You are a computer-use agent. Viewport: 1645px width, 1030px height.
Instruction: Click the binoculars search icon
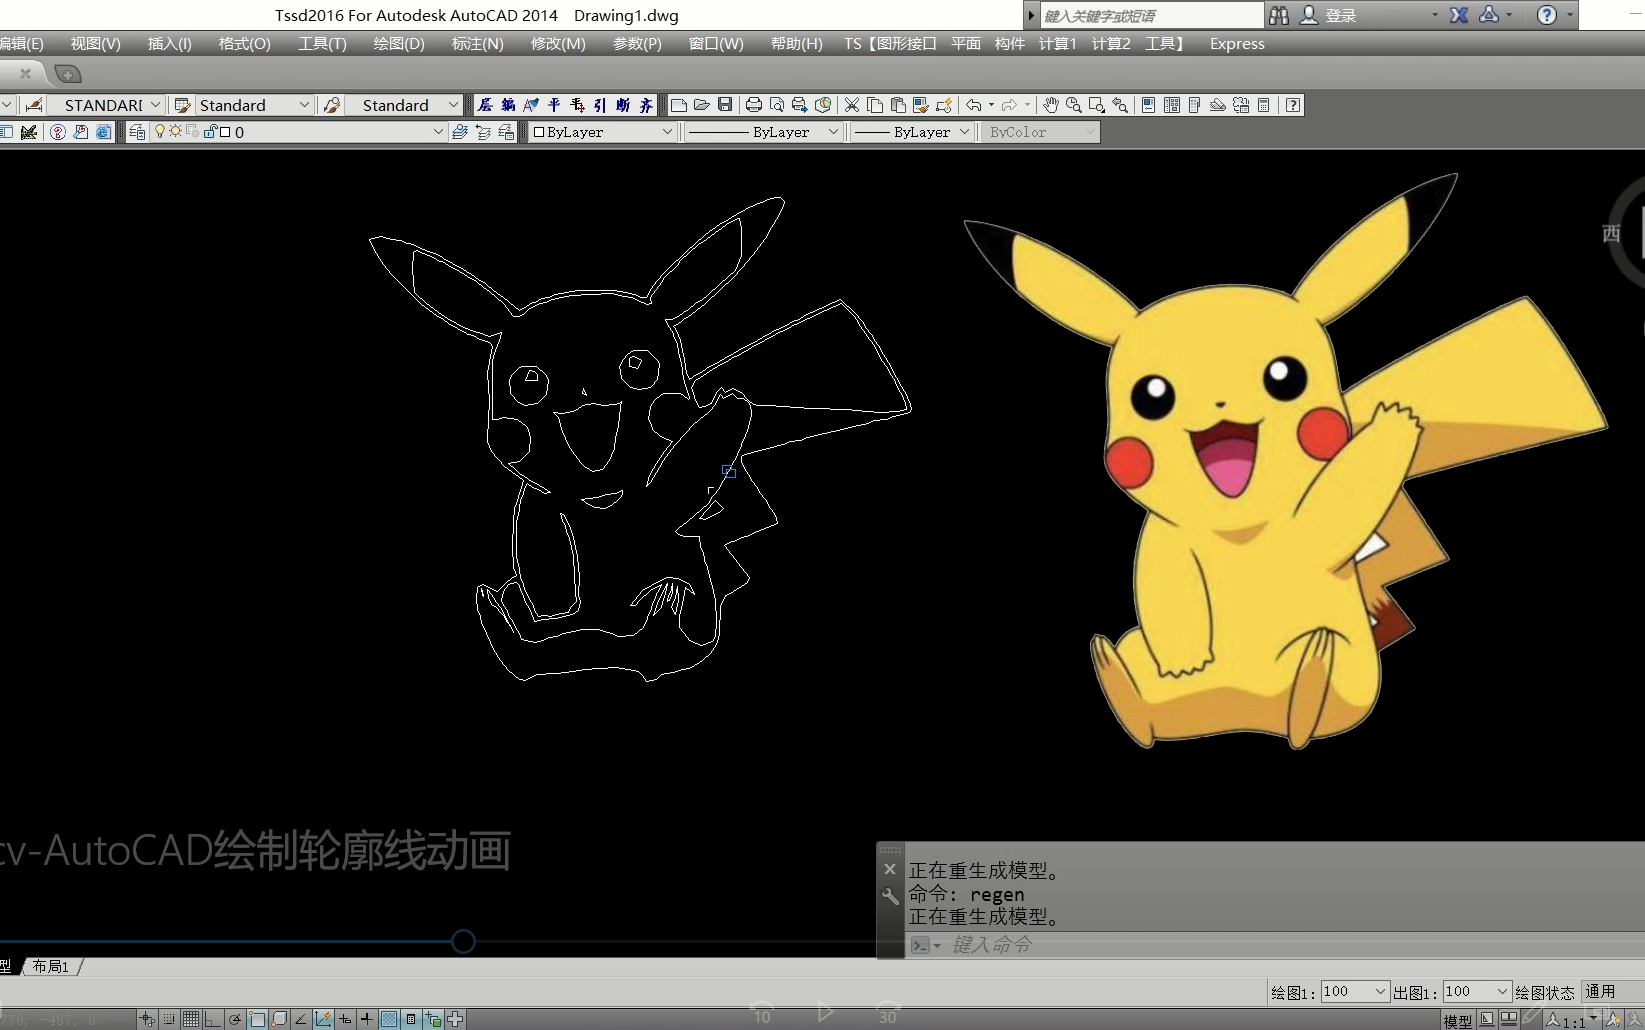click(x=1279, y=15)
